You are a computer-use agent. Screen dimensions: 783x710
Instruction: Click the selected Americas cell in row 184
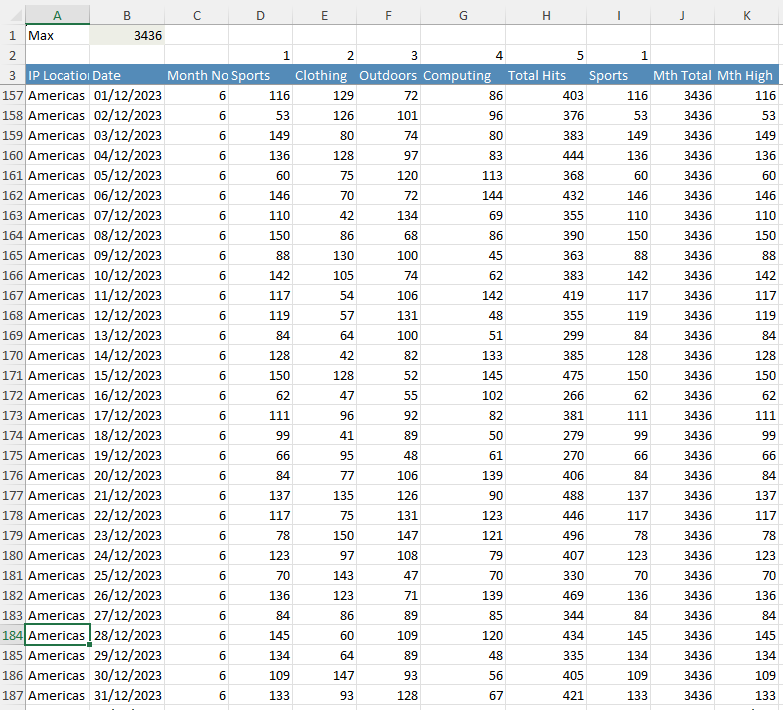[57, 635]
